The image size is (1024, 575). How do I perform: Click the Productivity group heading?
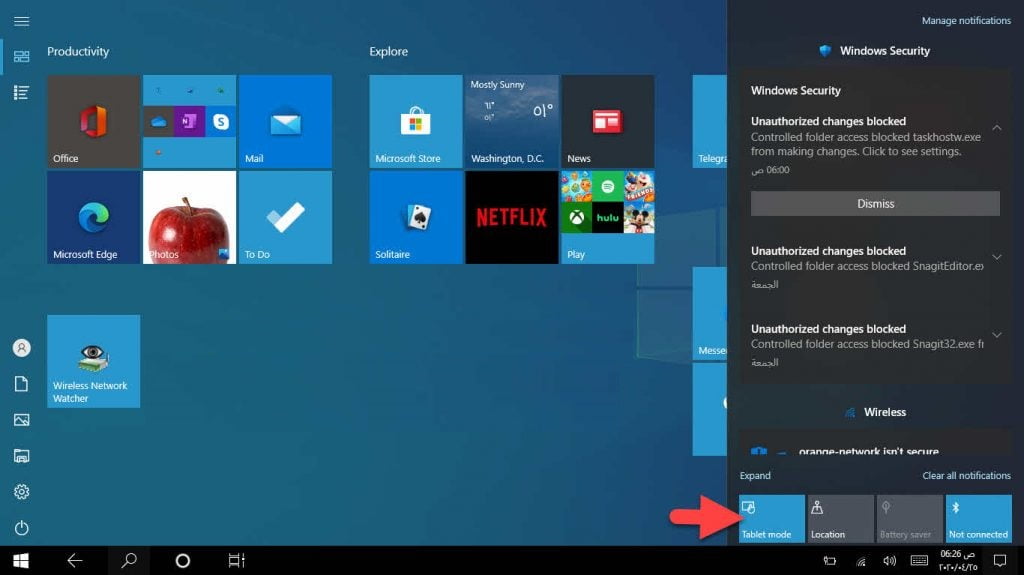(x=78, y=52)
